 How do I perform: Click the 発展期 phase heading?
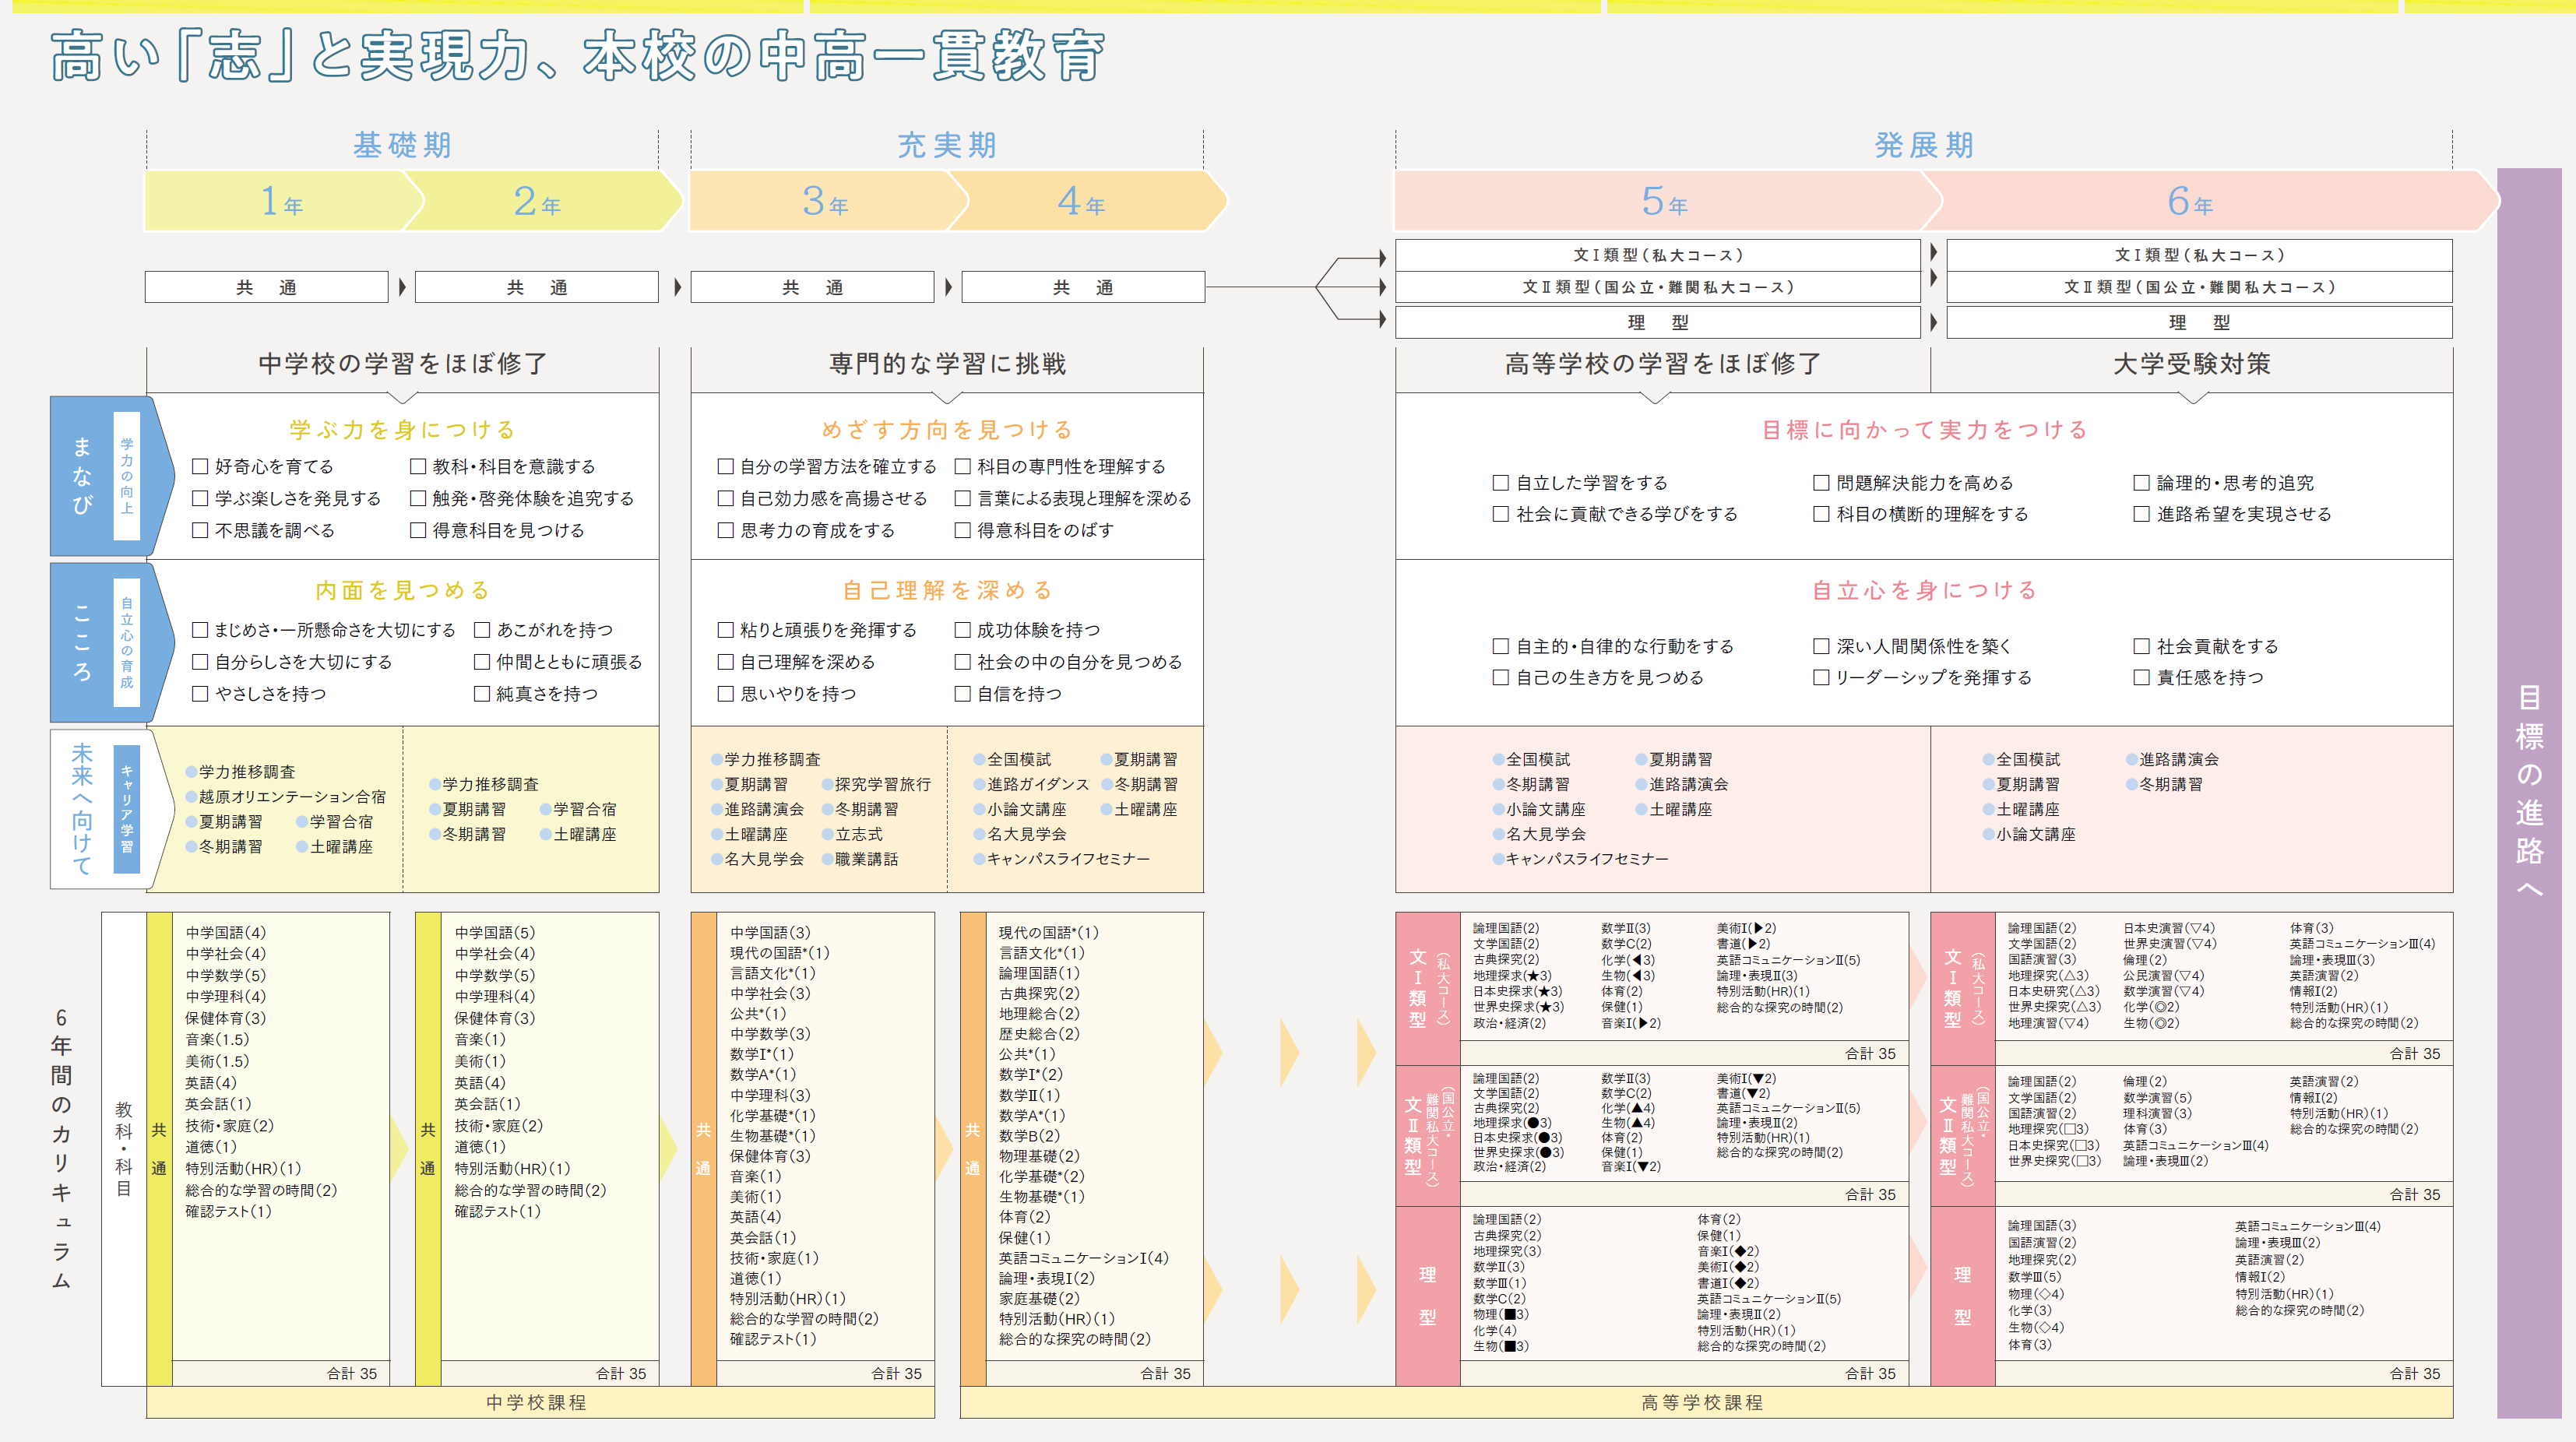click(x=1924, y=146)
